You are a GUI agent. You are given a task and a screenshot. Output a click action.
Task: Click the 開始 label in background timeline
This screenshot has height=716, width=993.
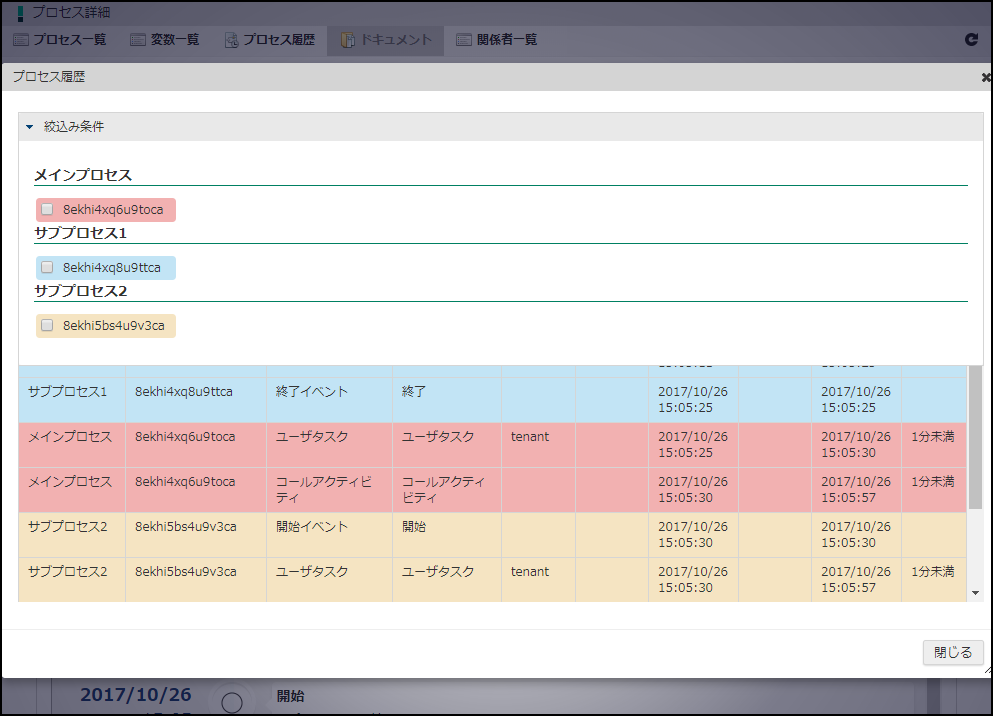291,696
